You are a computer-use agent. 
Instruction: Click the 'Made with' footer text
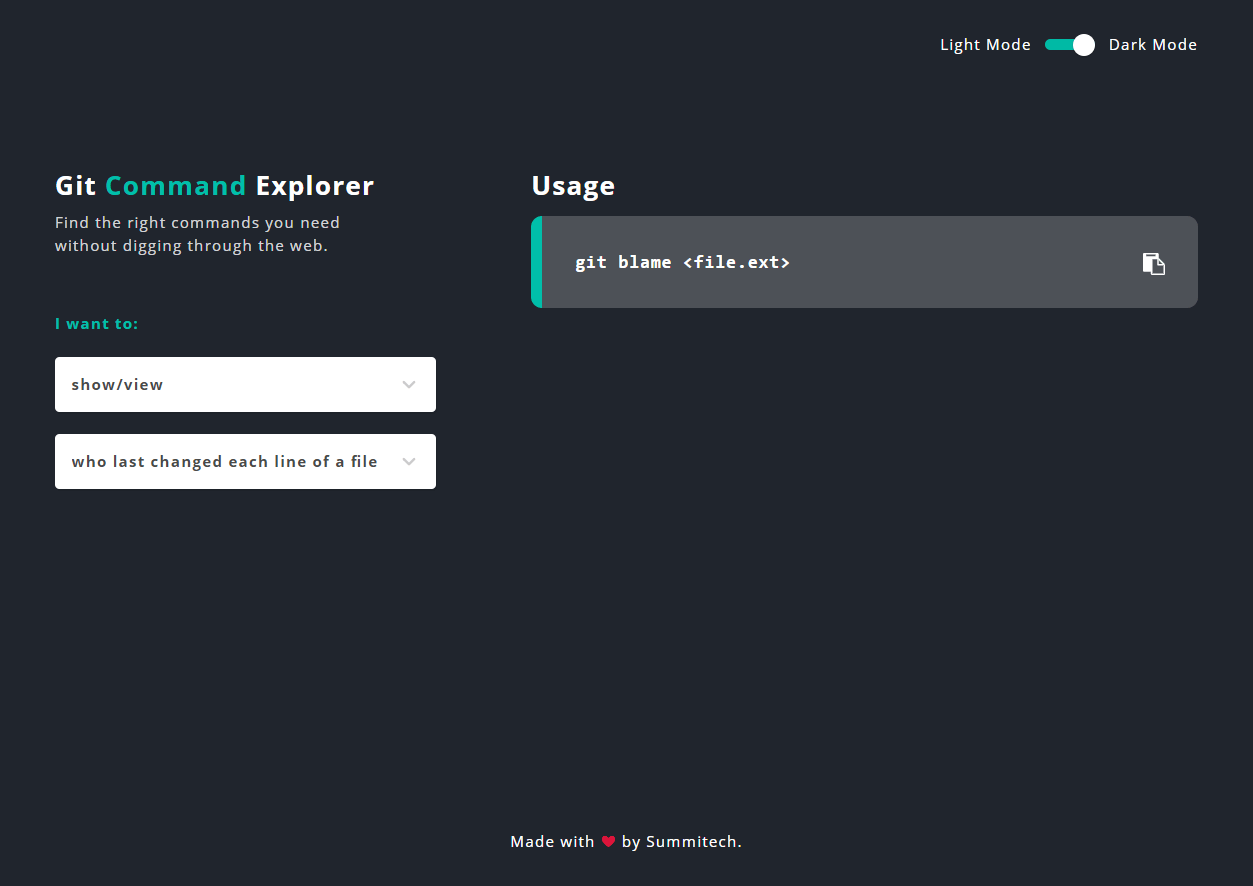(x=552, y=842)
